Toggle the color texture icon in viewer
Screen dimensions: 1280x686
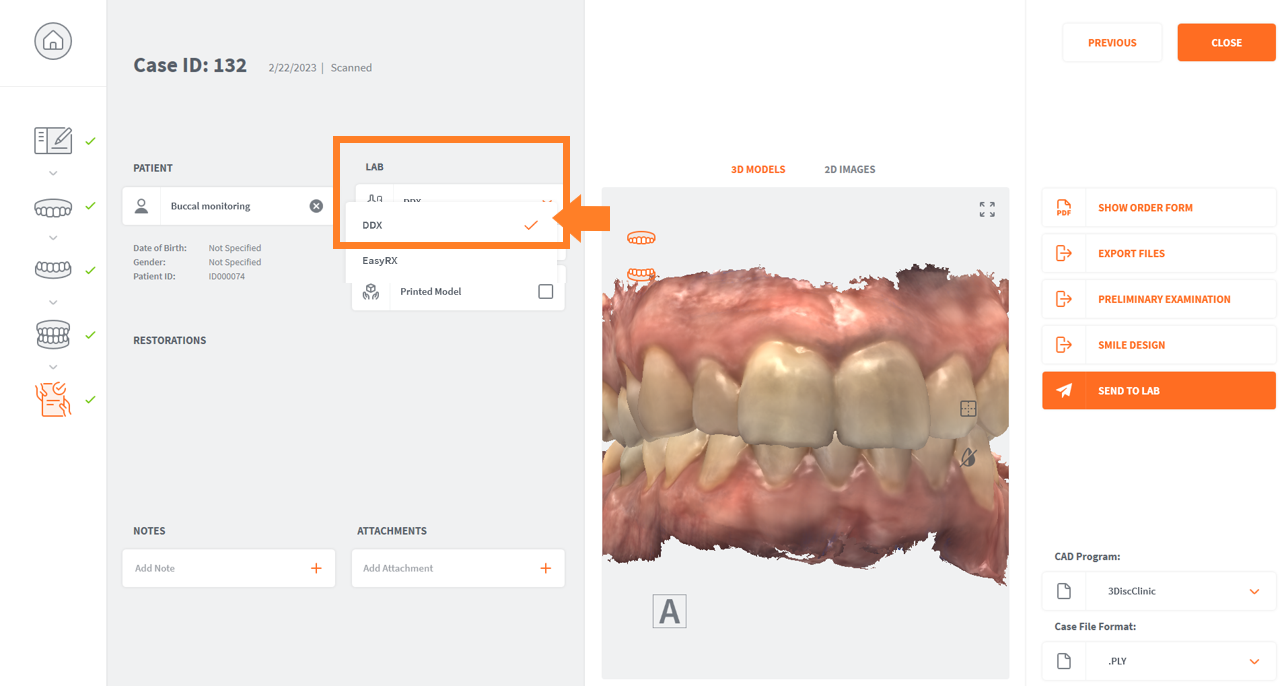tap(967, 457)
